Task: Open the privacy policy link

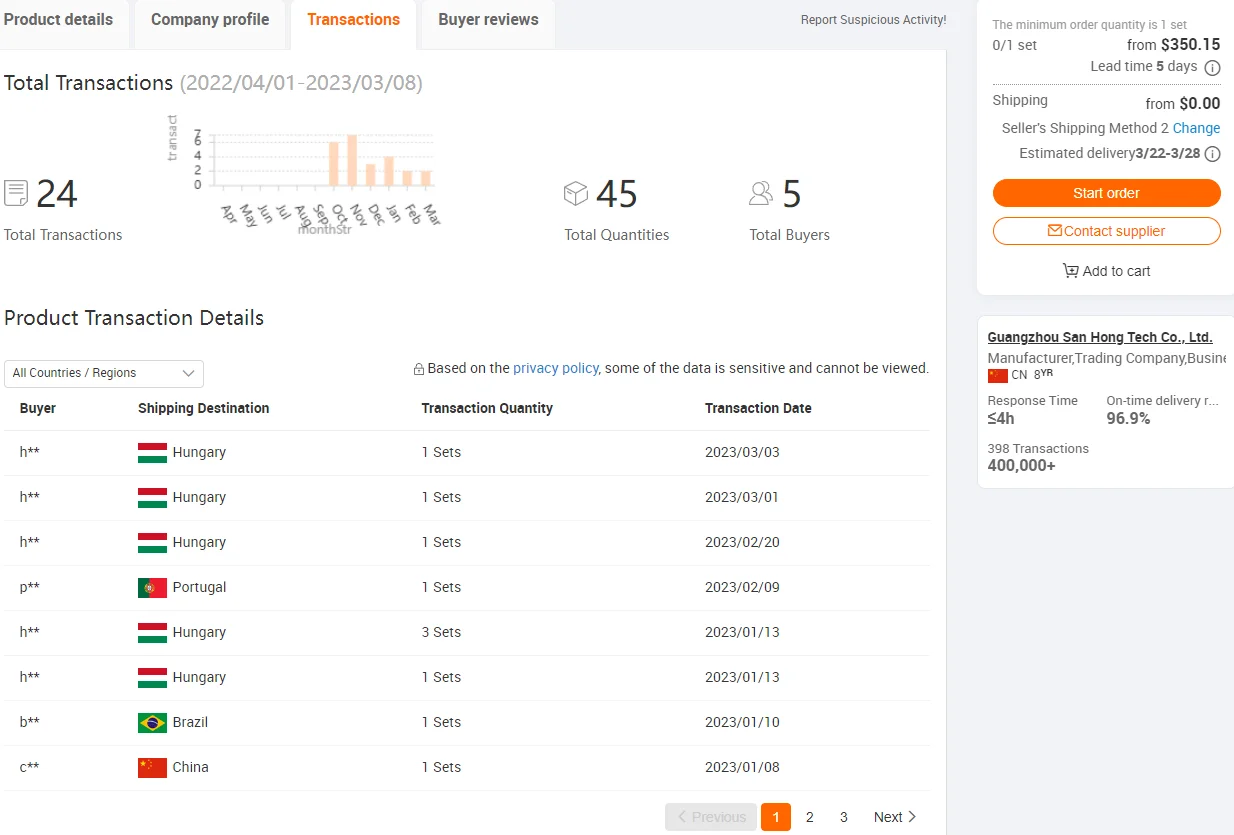Action: tap(555, 368)
